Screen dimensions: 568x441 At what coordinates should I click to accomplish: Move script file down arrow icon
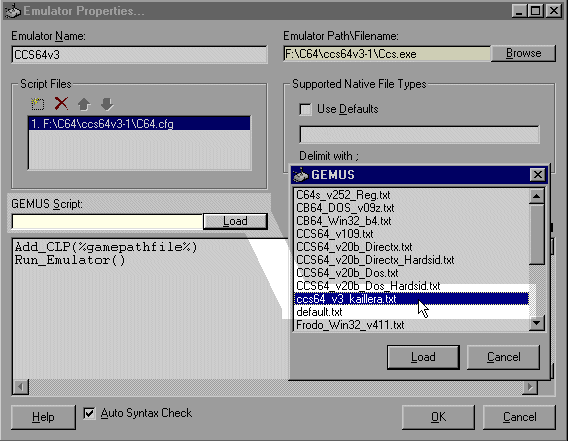(x=107, y=104)
